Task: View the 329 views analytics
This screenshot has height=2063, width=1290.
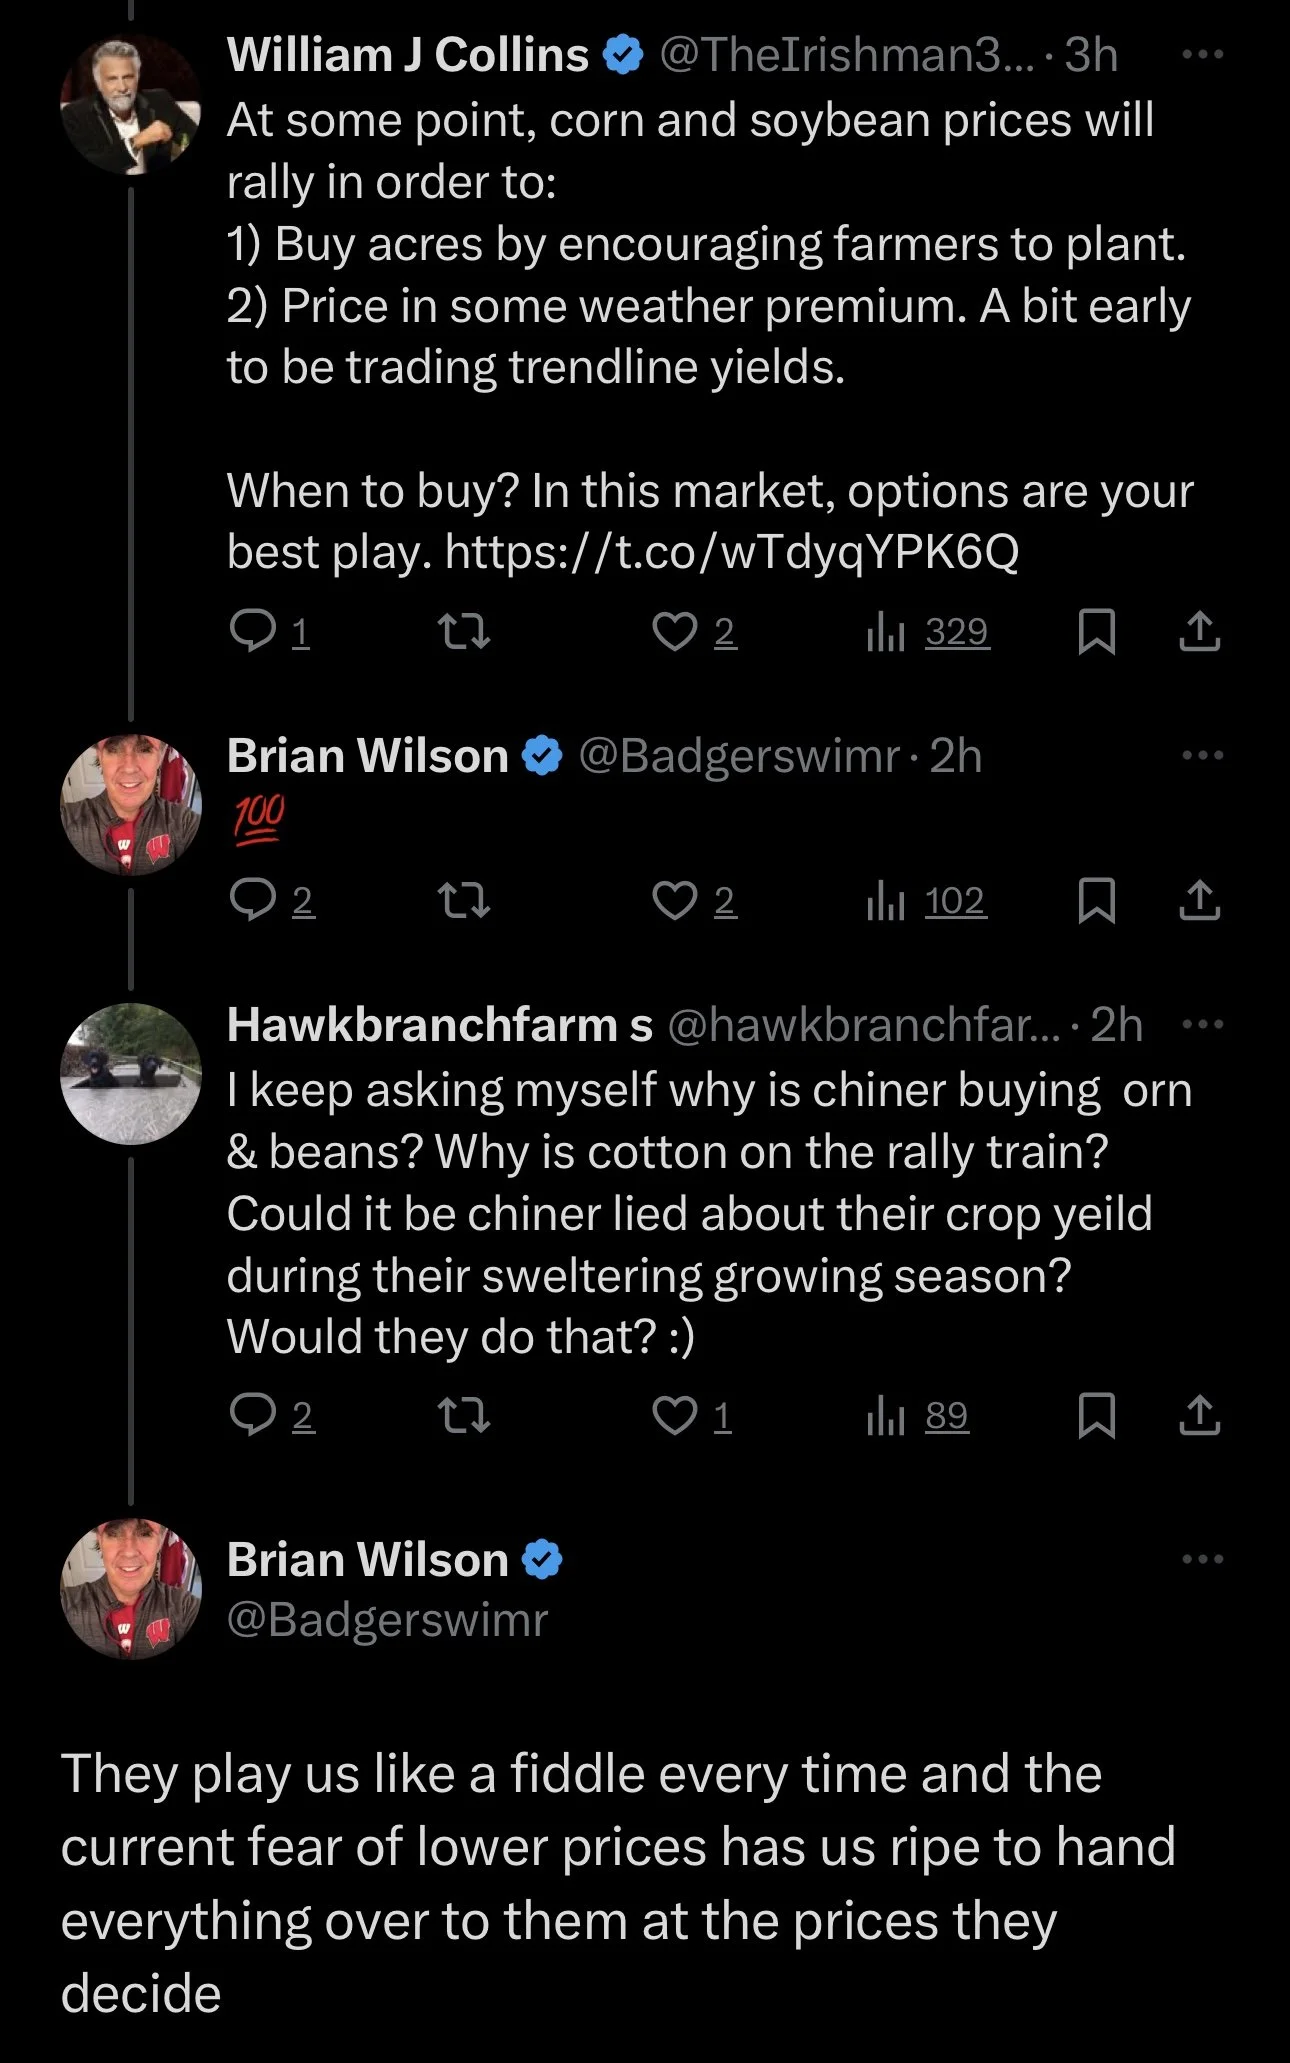Action: 930,632
